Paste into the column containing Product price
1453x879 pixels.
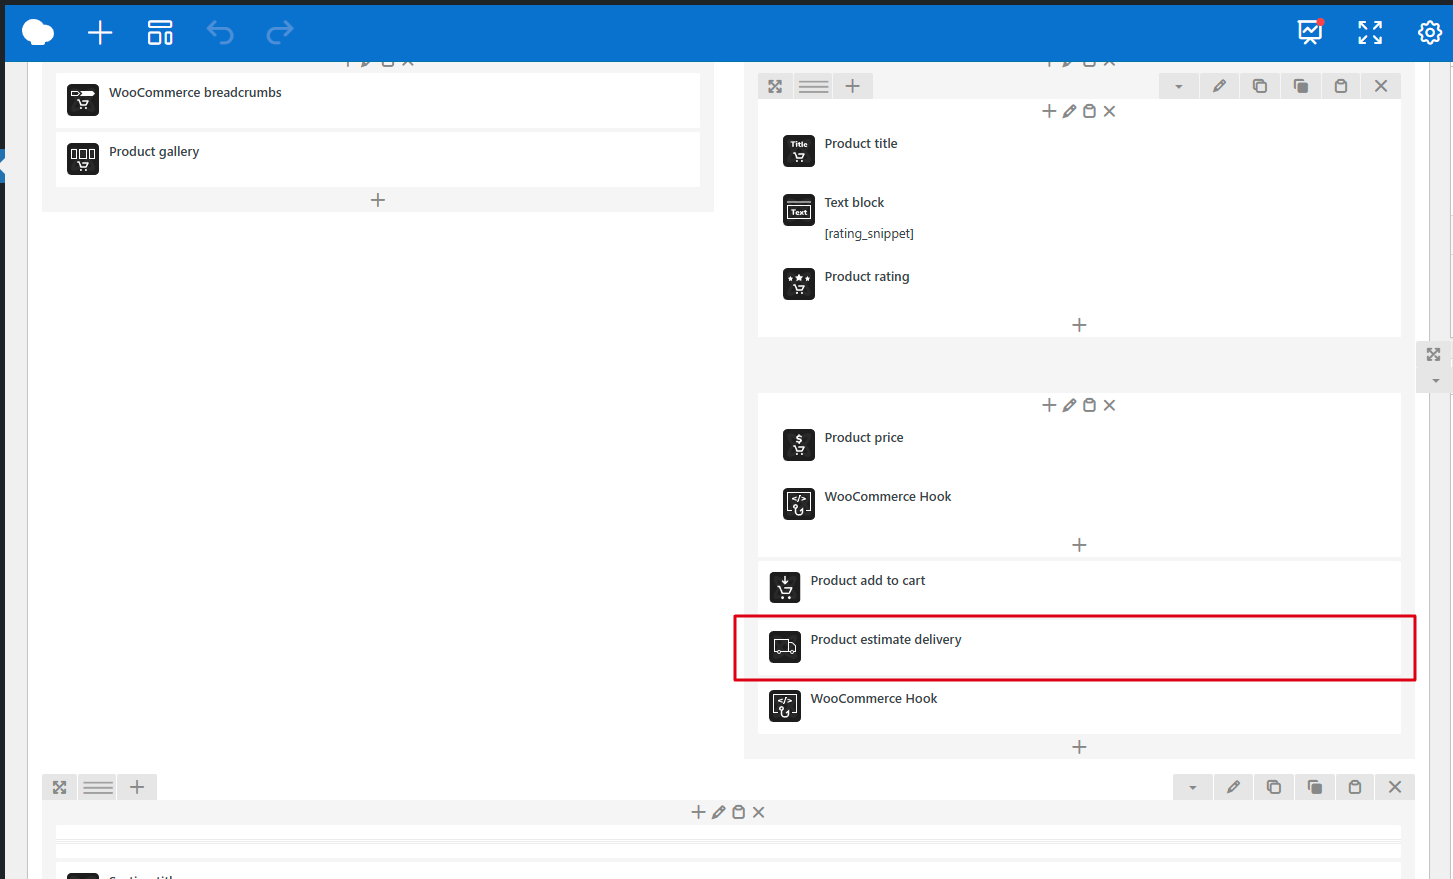pos(1089,405)
